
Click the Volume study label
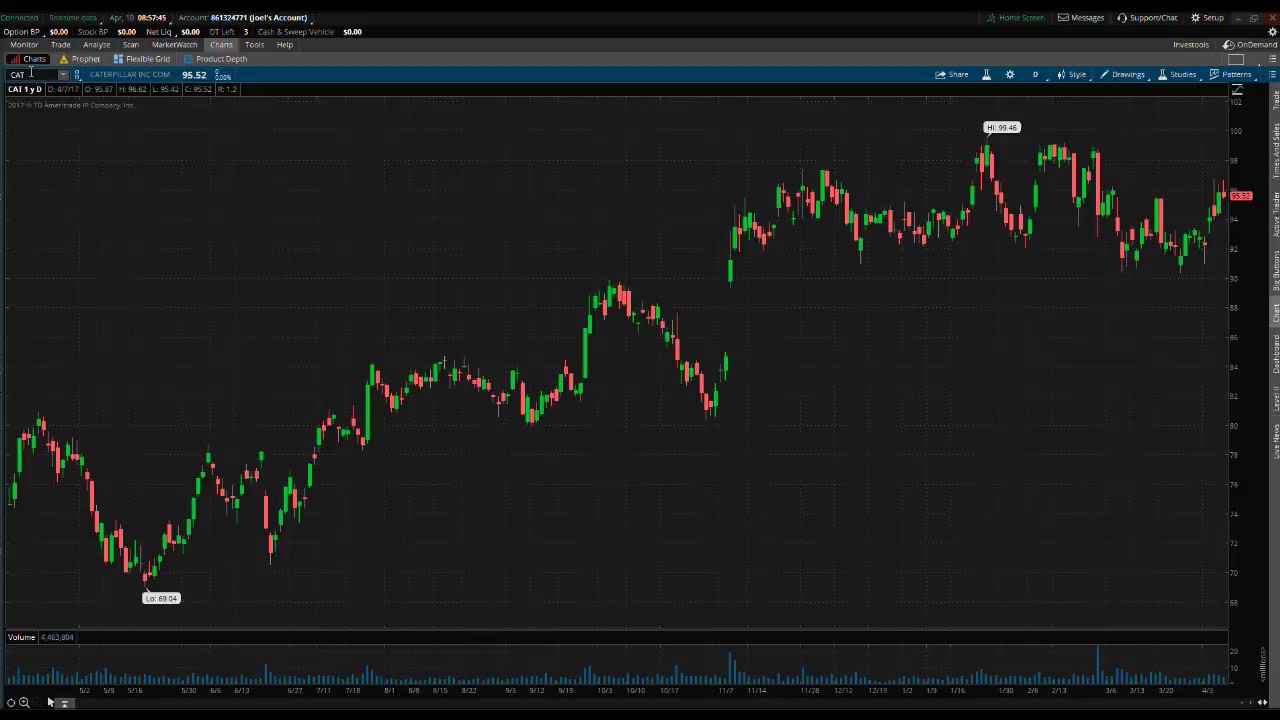coord(21,637)
